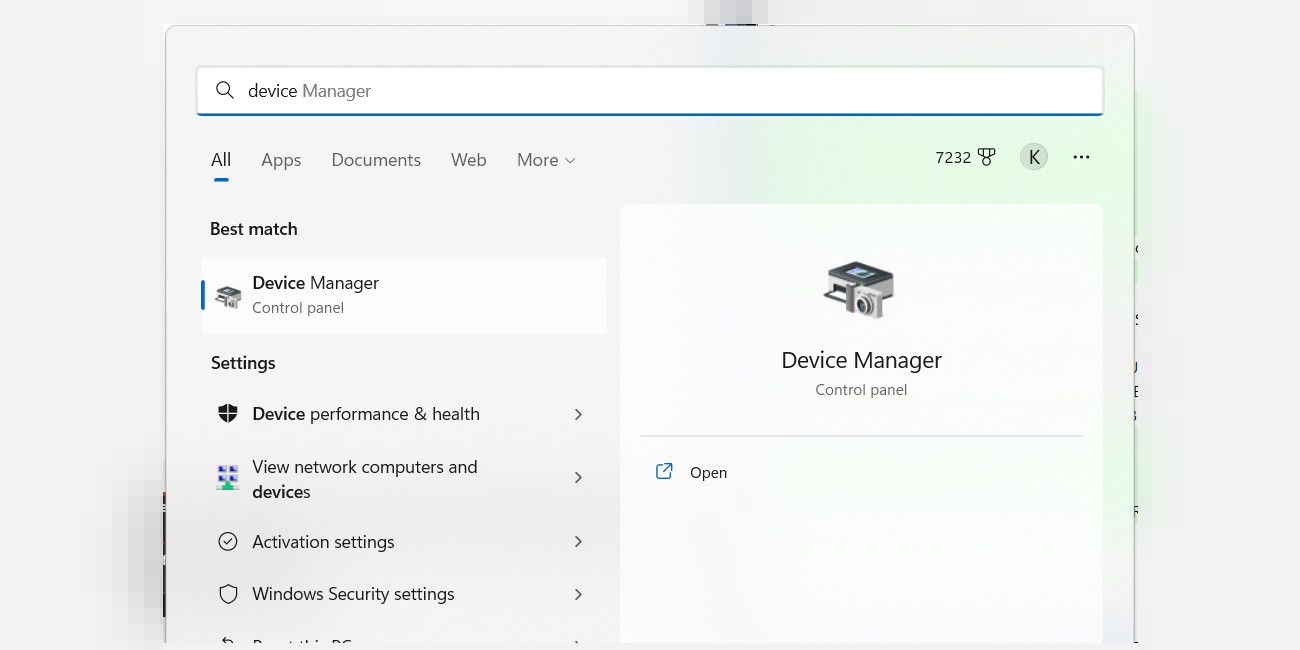1300x650 pixels.
Task: Click the Windows Security settings shield icon
Action: 228,593
